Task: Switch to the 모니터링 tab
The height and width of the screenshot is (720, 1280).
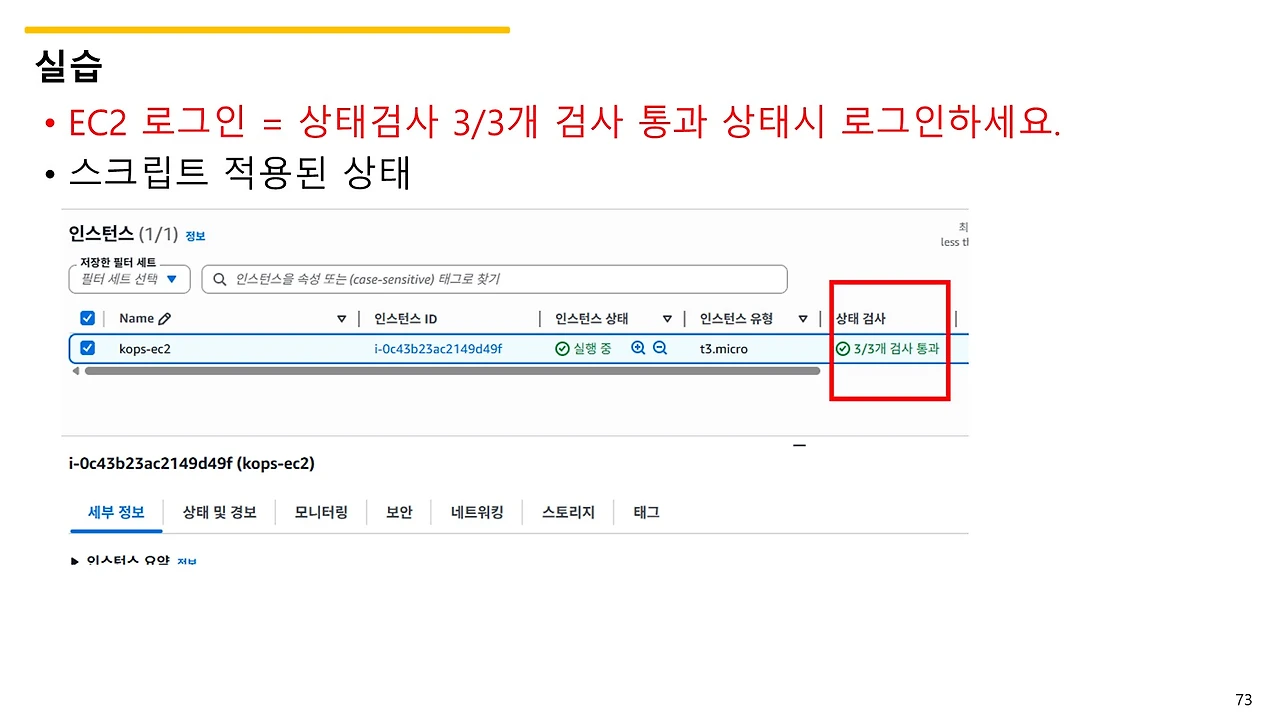Action: click(321, 512)
